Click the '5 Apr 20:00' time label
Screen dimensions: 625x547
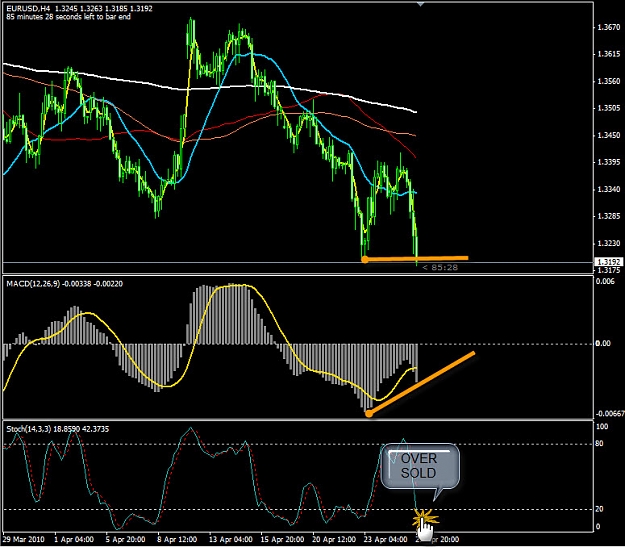tap(126, 539)
